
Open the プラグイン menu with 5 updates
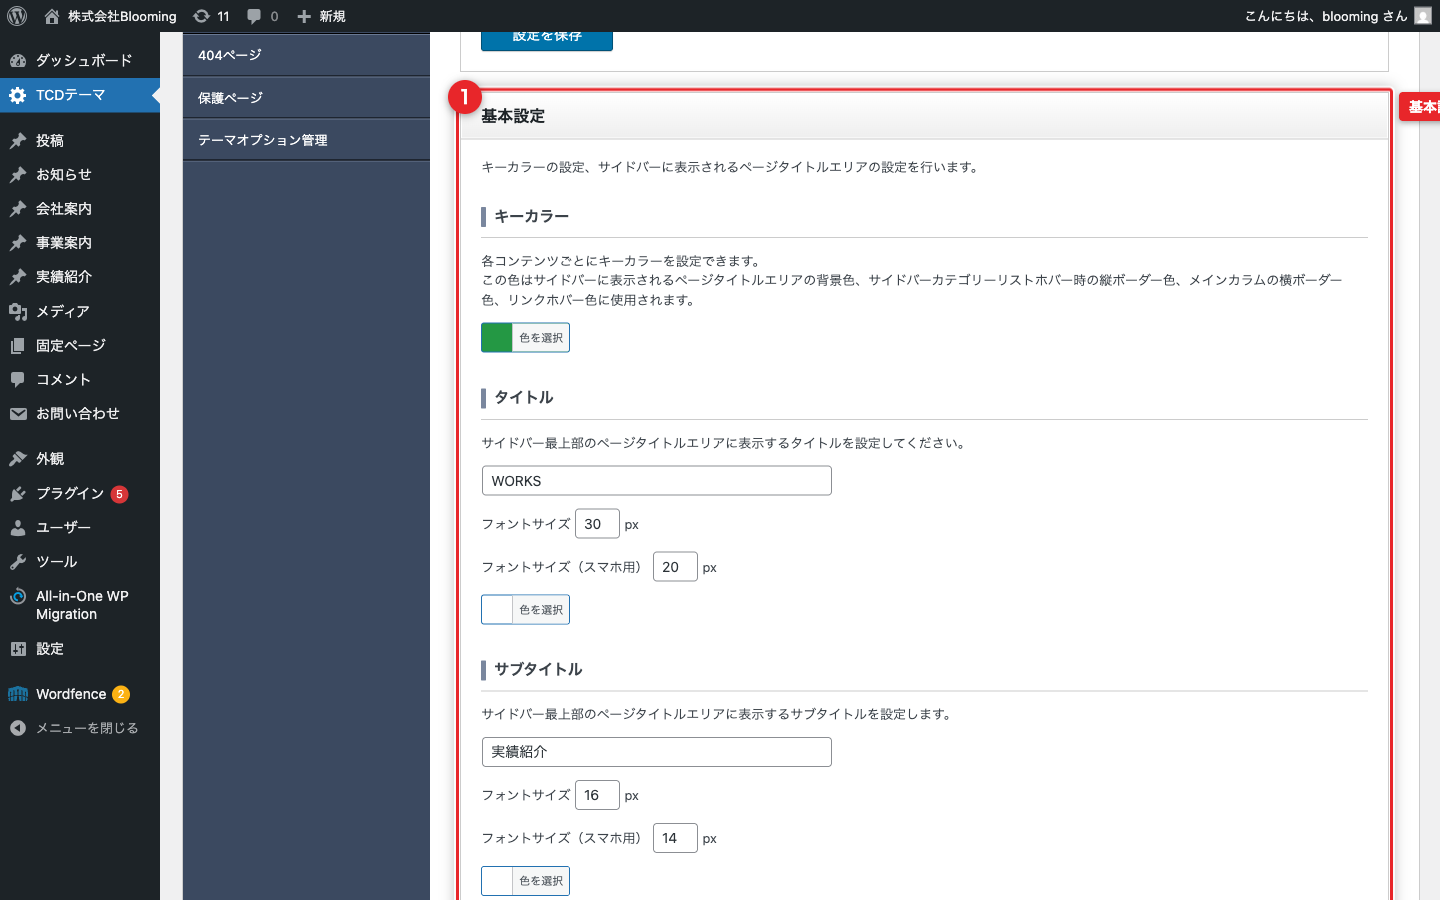pyautogui.click(x=80, y=494)
